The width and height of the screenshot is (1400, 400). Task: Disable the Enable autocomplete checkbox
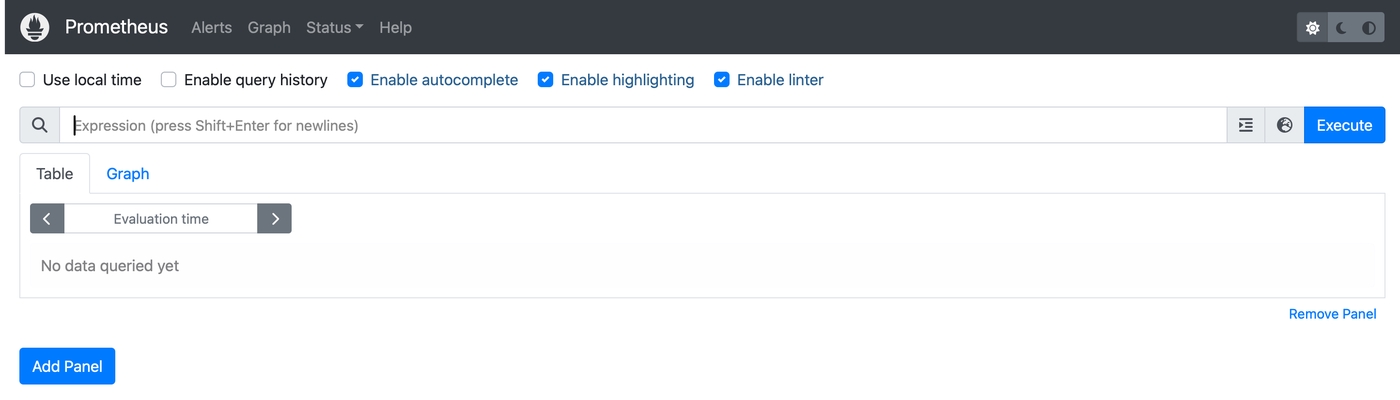point(355,80)
